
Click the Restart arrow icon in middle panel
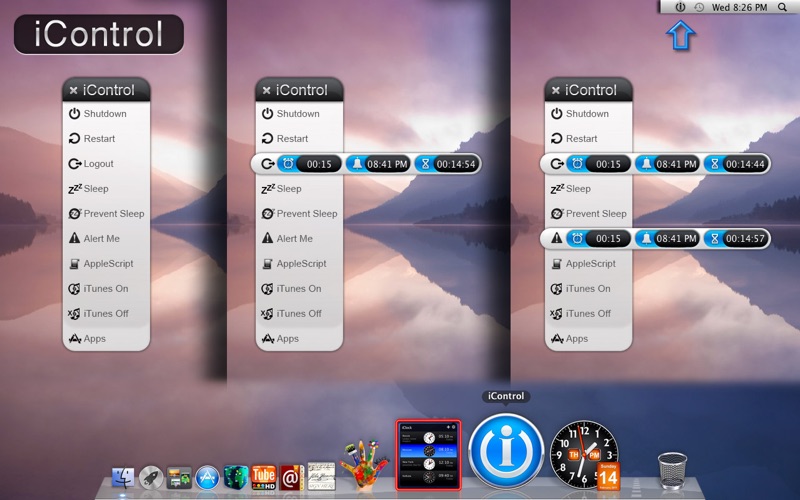[x=267, y=138]
